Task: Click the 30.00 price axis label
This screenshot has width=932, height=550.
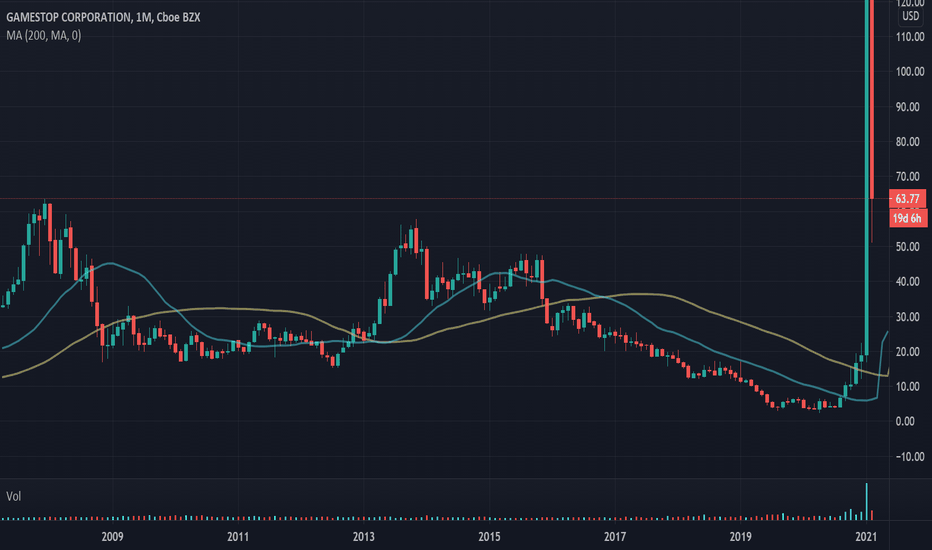Action: pos(908,317)
